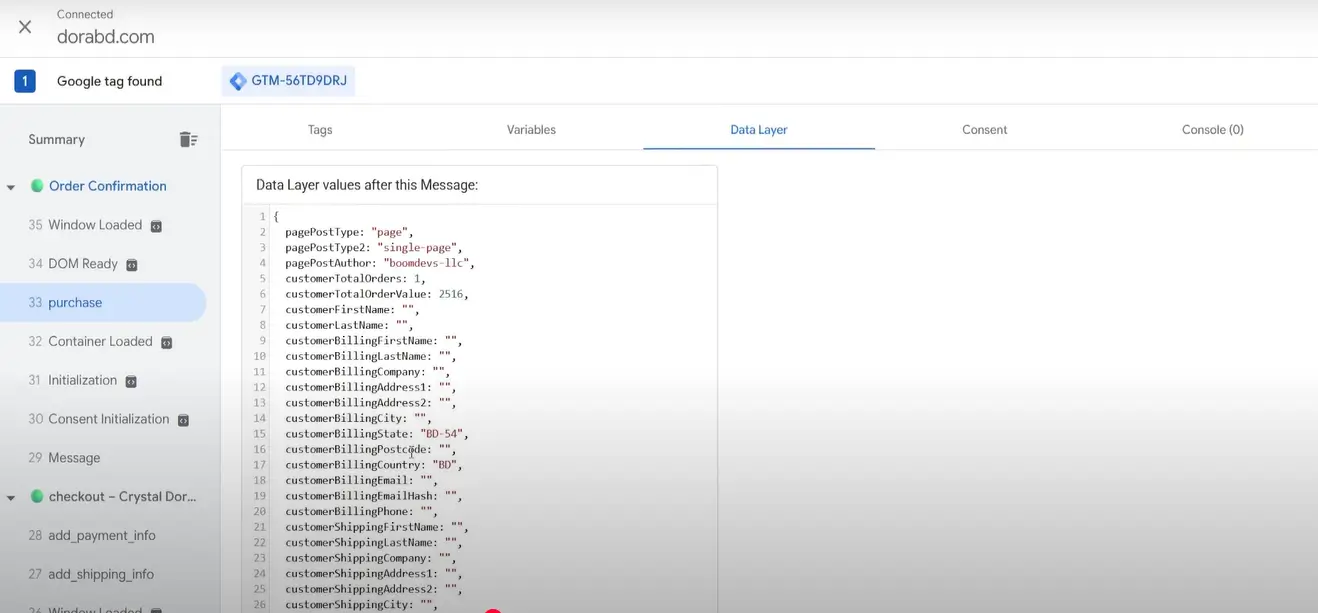Select the 33 purchase event

pos(75,303)
